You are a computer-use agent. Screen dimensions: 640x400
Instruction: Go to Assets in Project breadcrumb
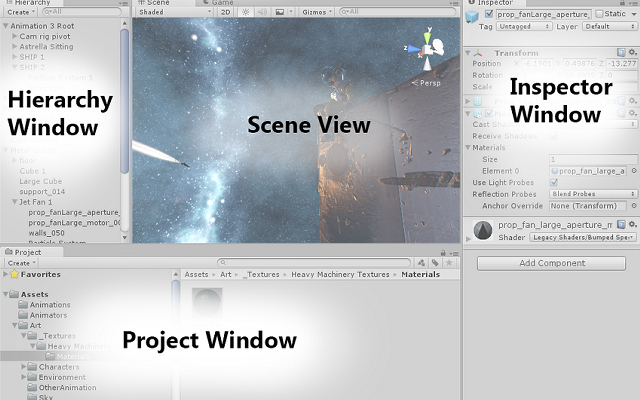(196, 274)
